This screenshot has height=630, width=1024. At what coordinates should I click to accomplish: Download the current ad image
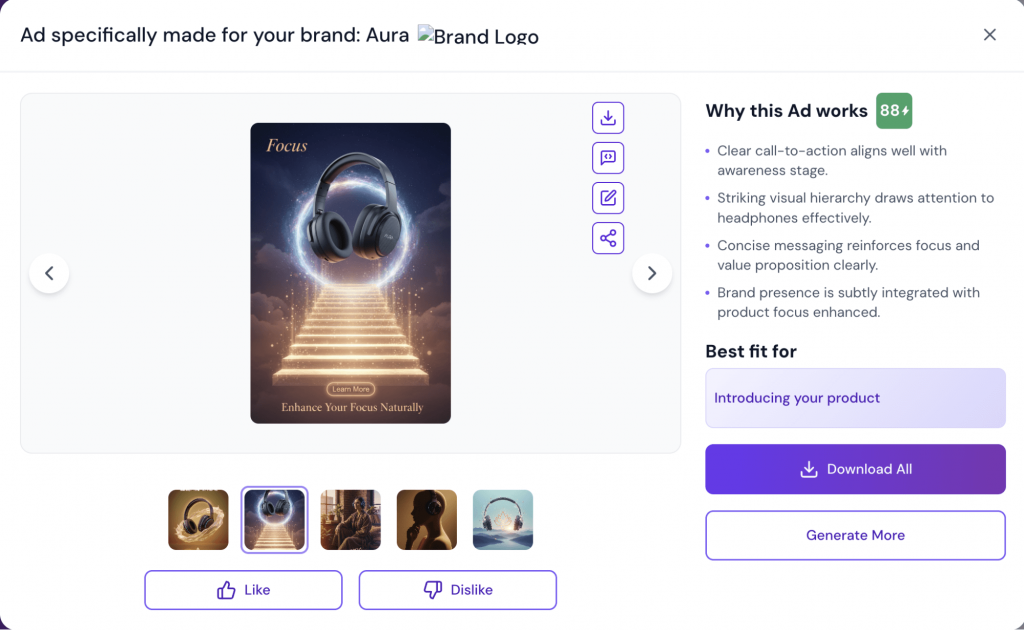(607, 117)
